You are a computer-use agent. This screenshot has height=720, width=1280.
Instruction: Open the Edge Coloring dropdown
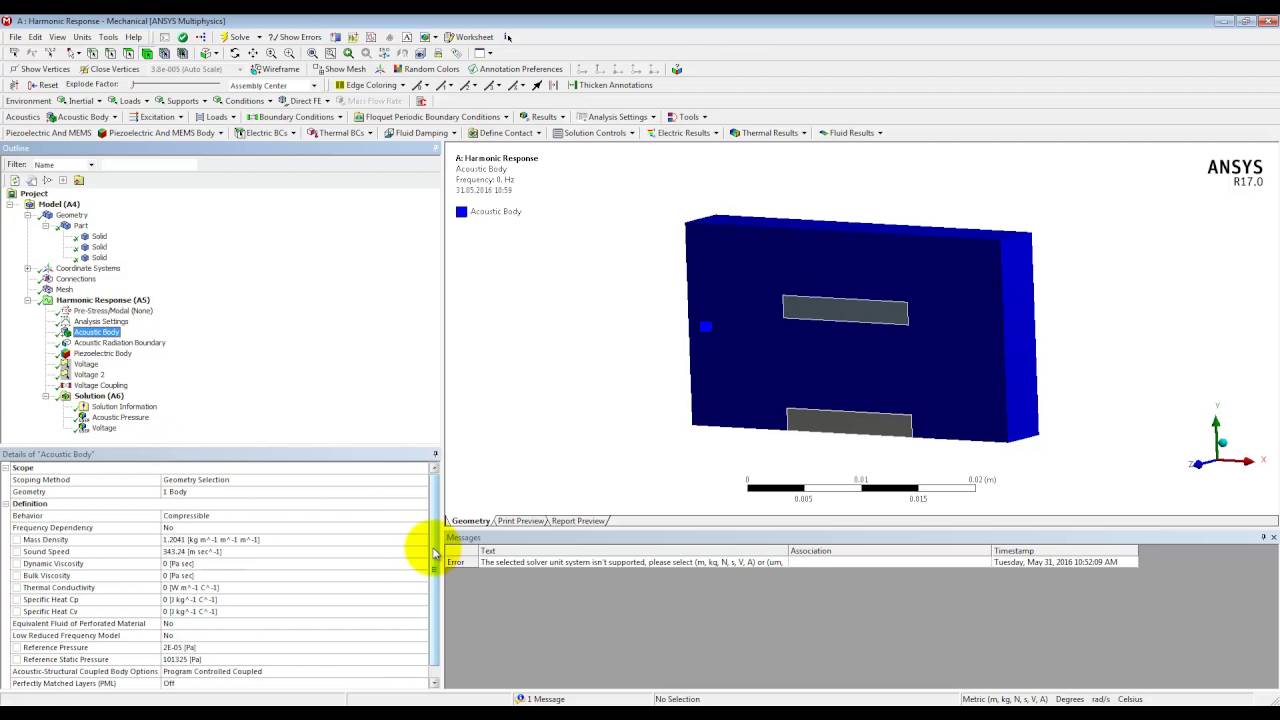point(370,85)
